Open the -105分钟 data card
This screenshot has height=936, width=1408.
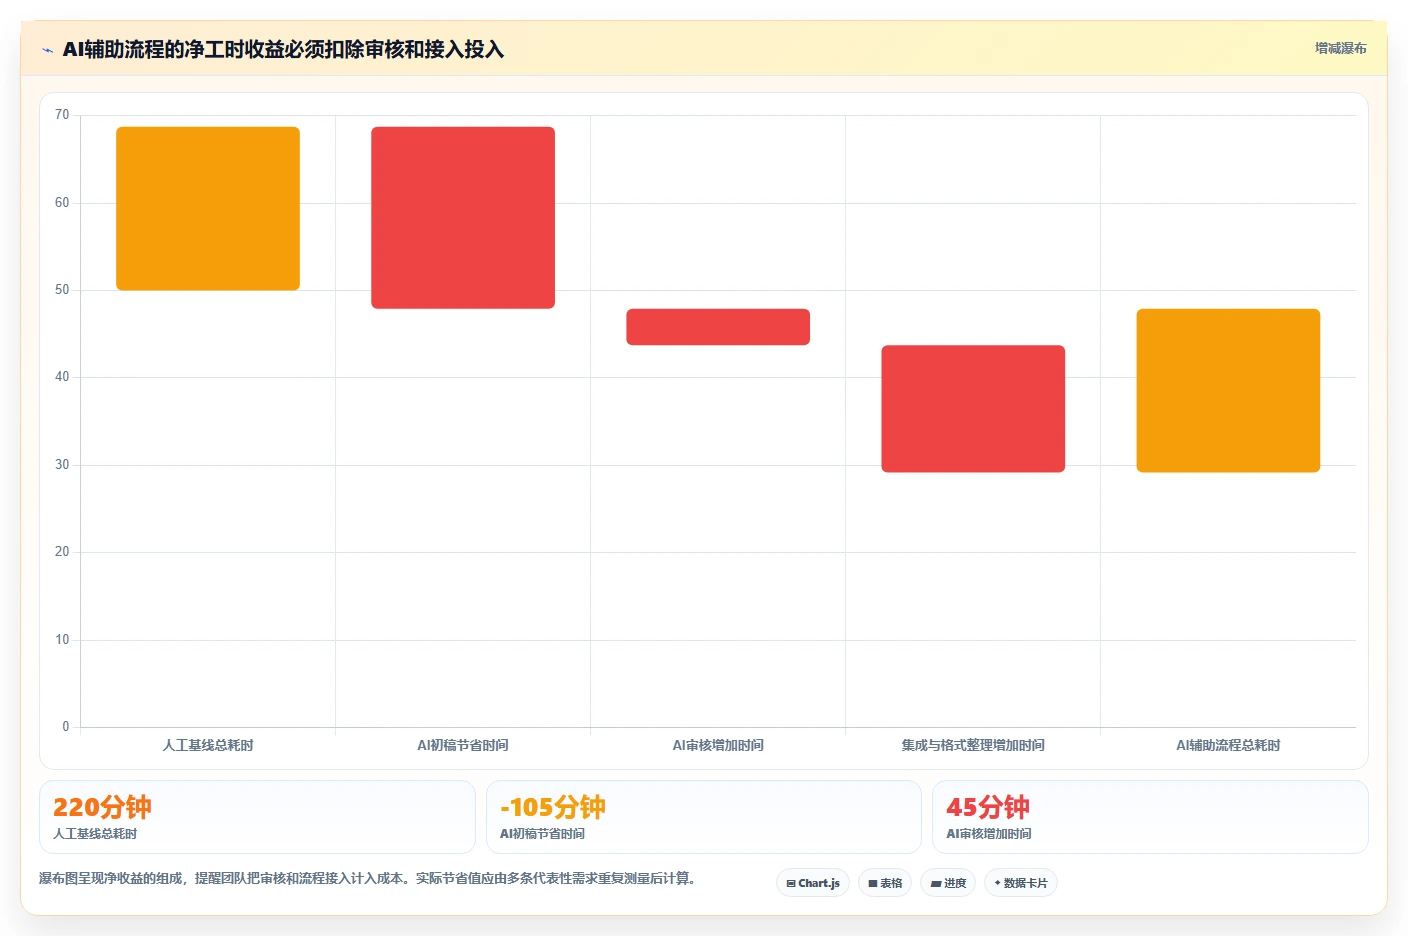click(704, 817)
